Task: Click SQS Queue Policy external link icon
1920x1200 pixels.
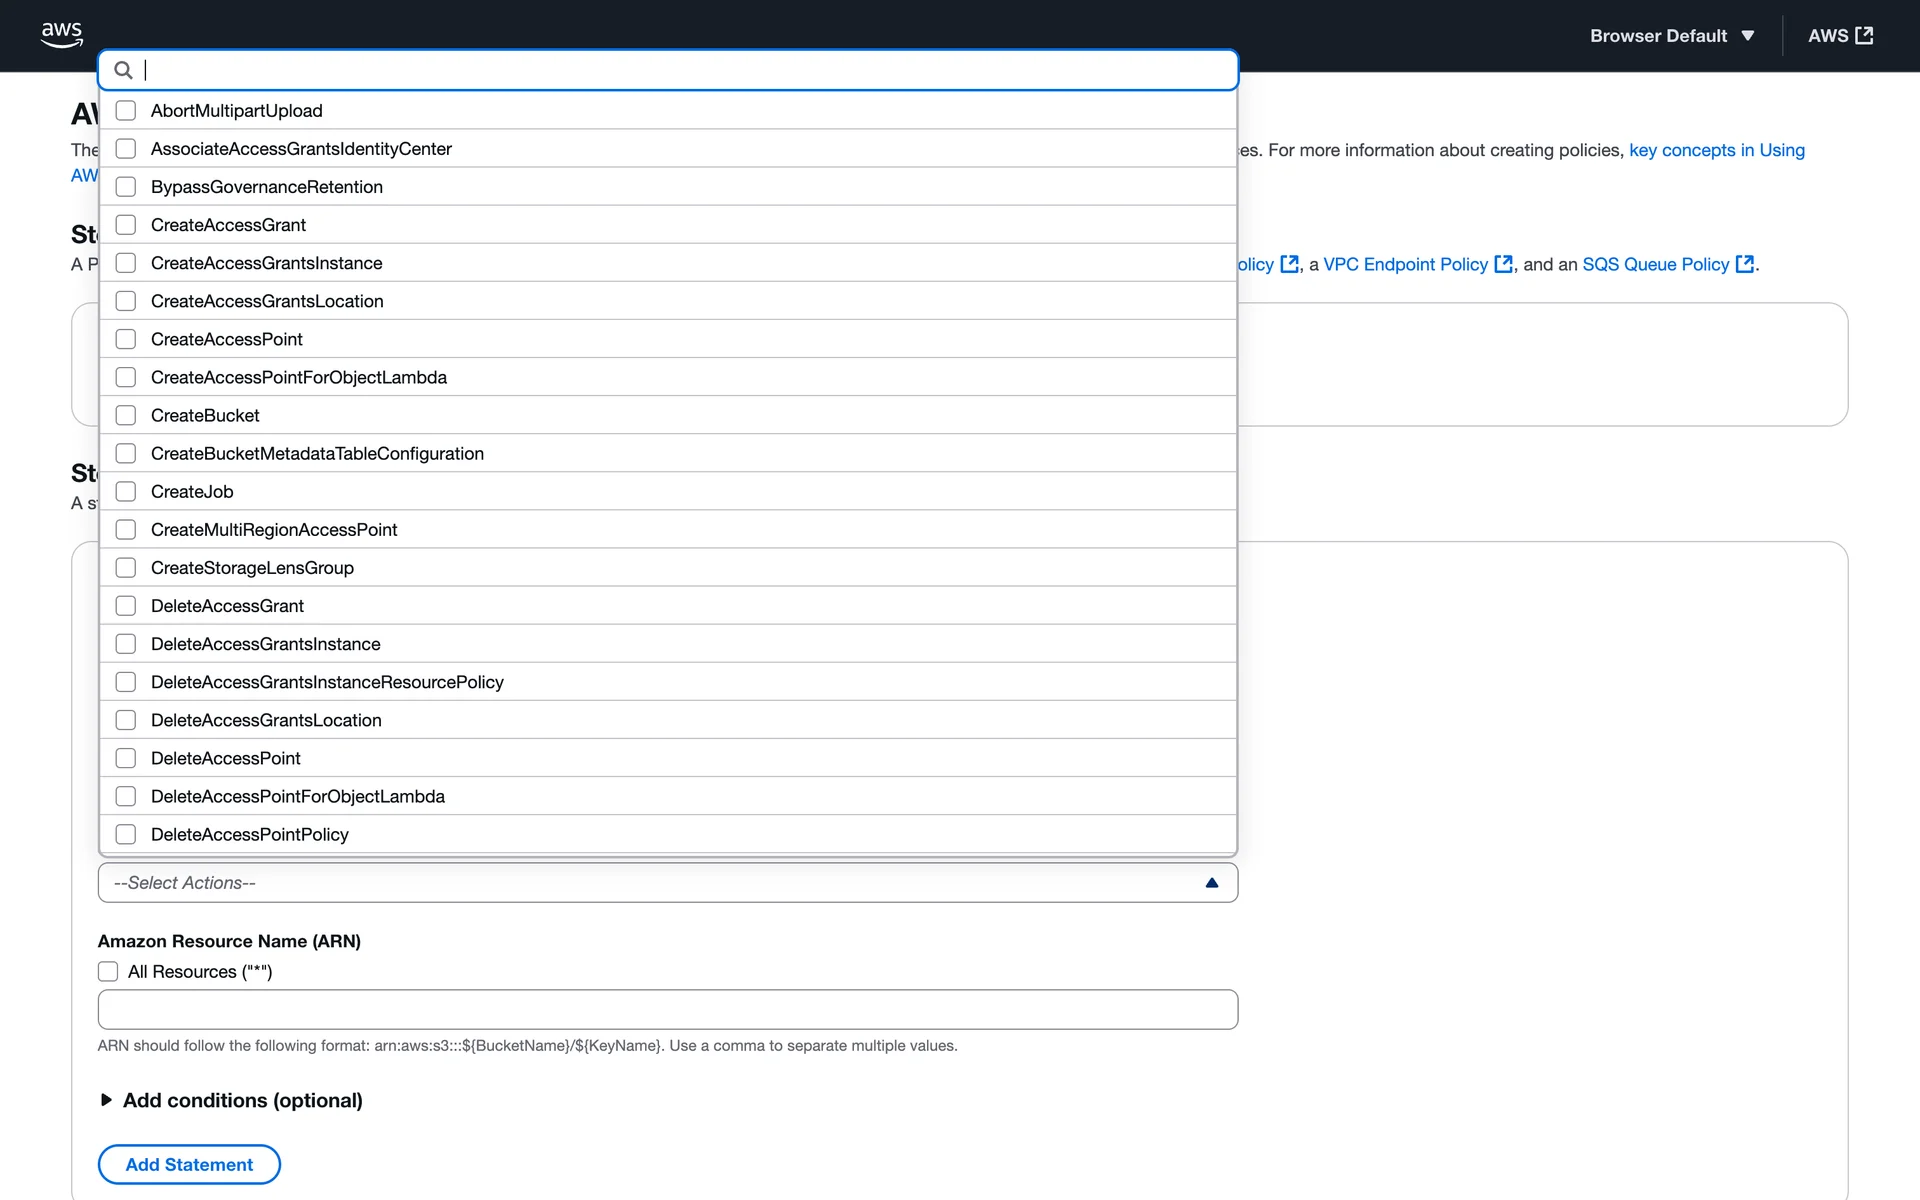Action: coord(1744,264)
